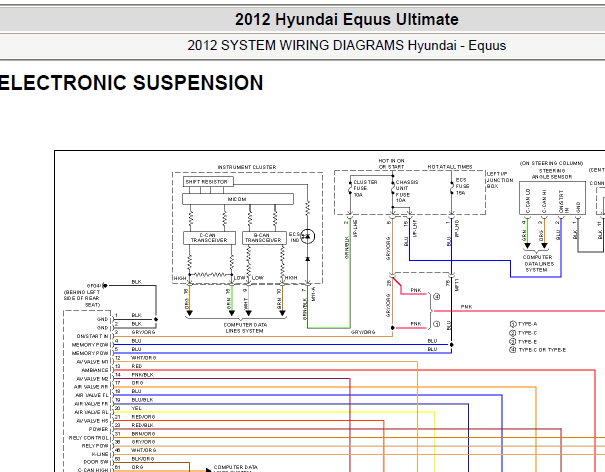
Task: Click the "MEMORY POW" label at pin 5
Action: 90,353
